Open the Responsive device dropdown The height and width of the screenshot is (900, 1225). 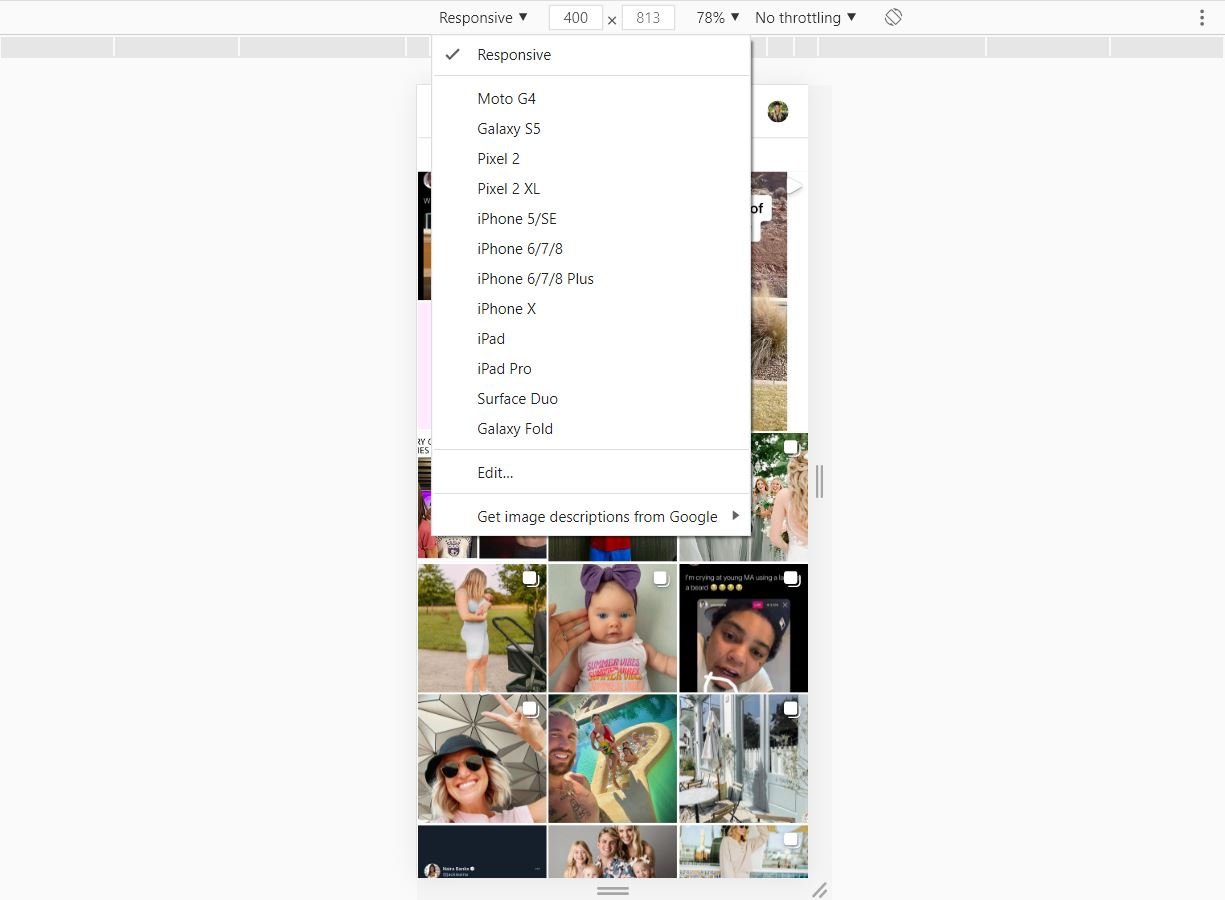(x=483, y=17)
